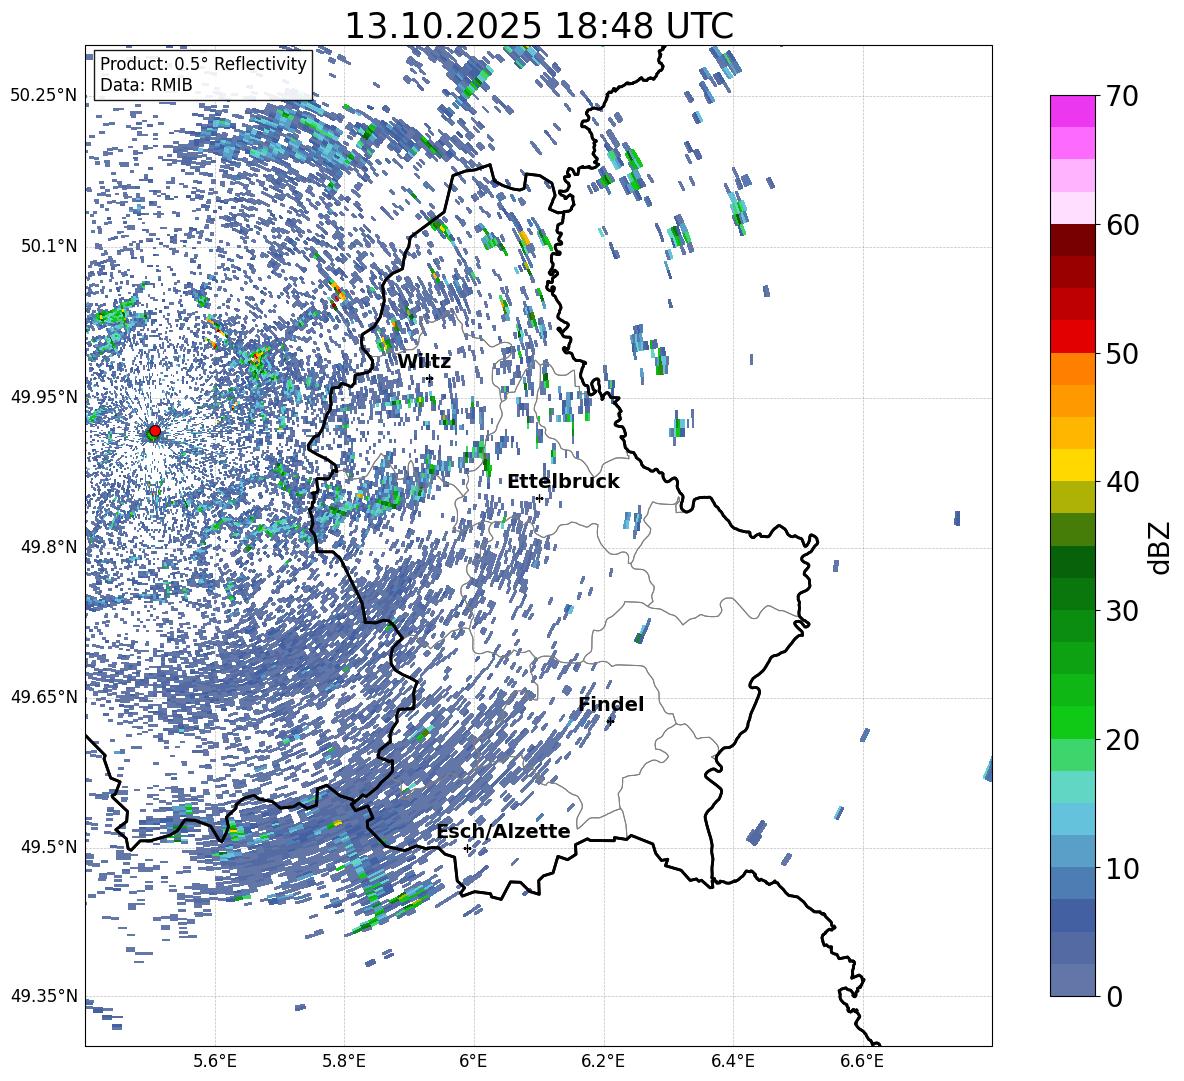Click the 6.2°E longitude label

pos(603,1061)
